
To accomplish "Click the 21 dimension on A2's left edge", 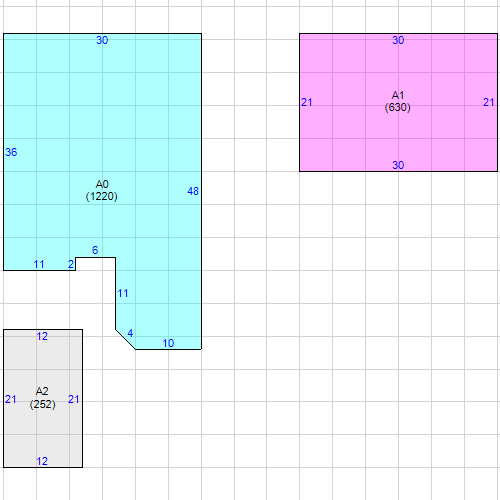I will 11,399.
